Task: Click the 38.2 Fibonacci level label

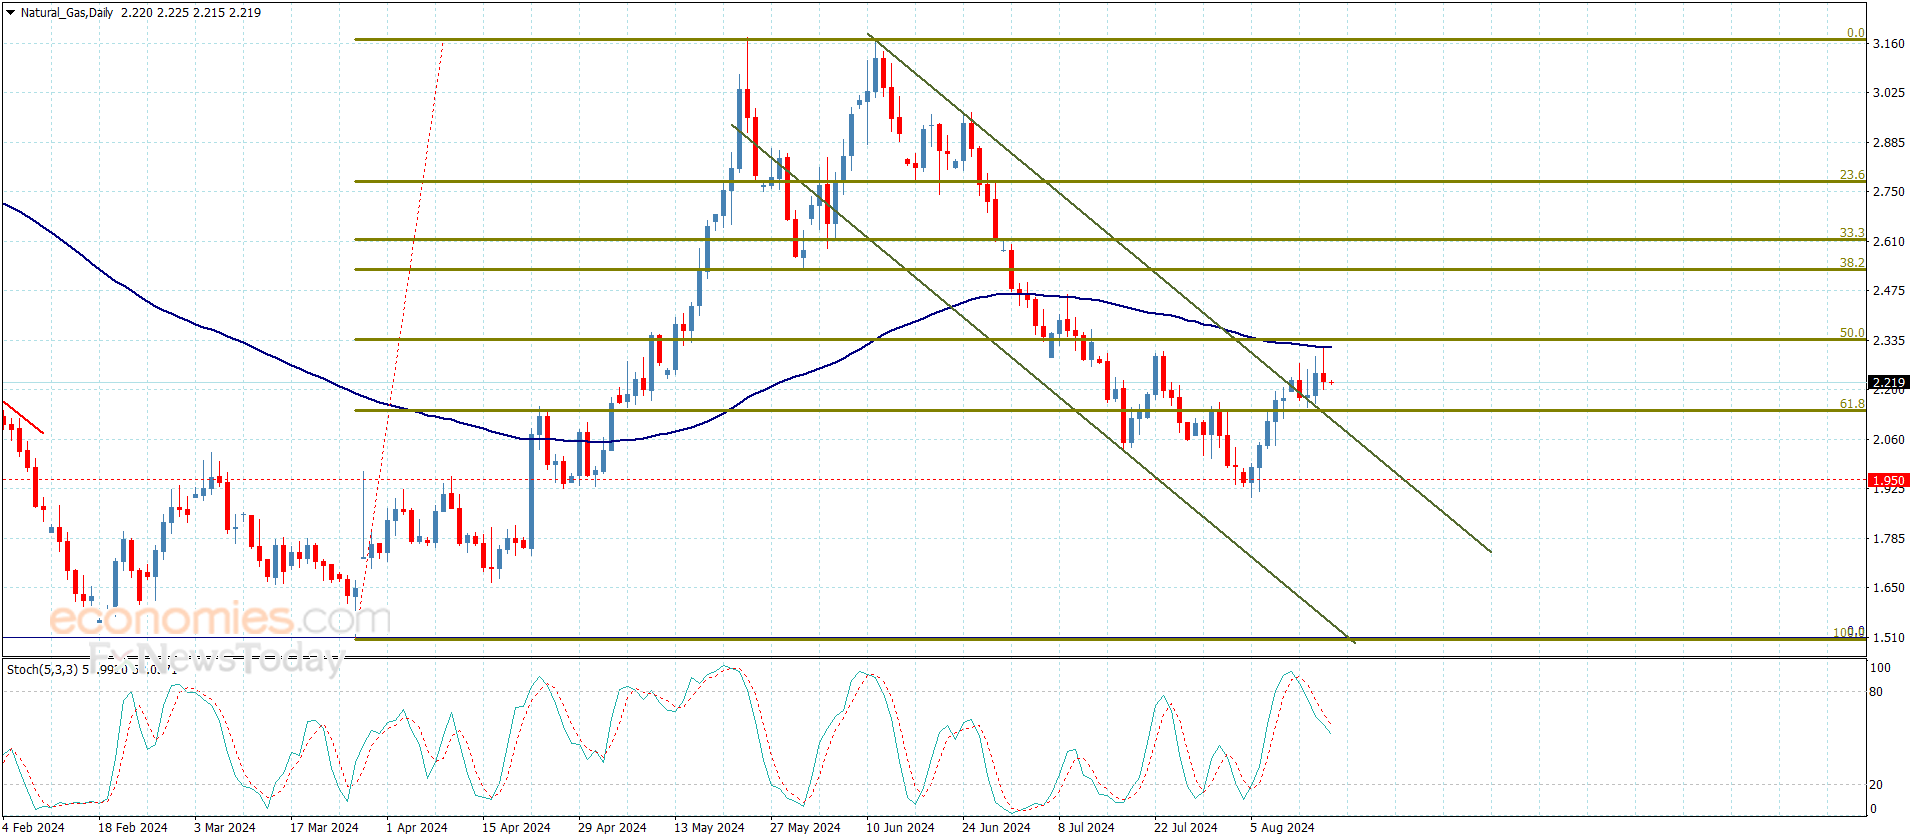Action: 1851,263
